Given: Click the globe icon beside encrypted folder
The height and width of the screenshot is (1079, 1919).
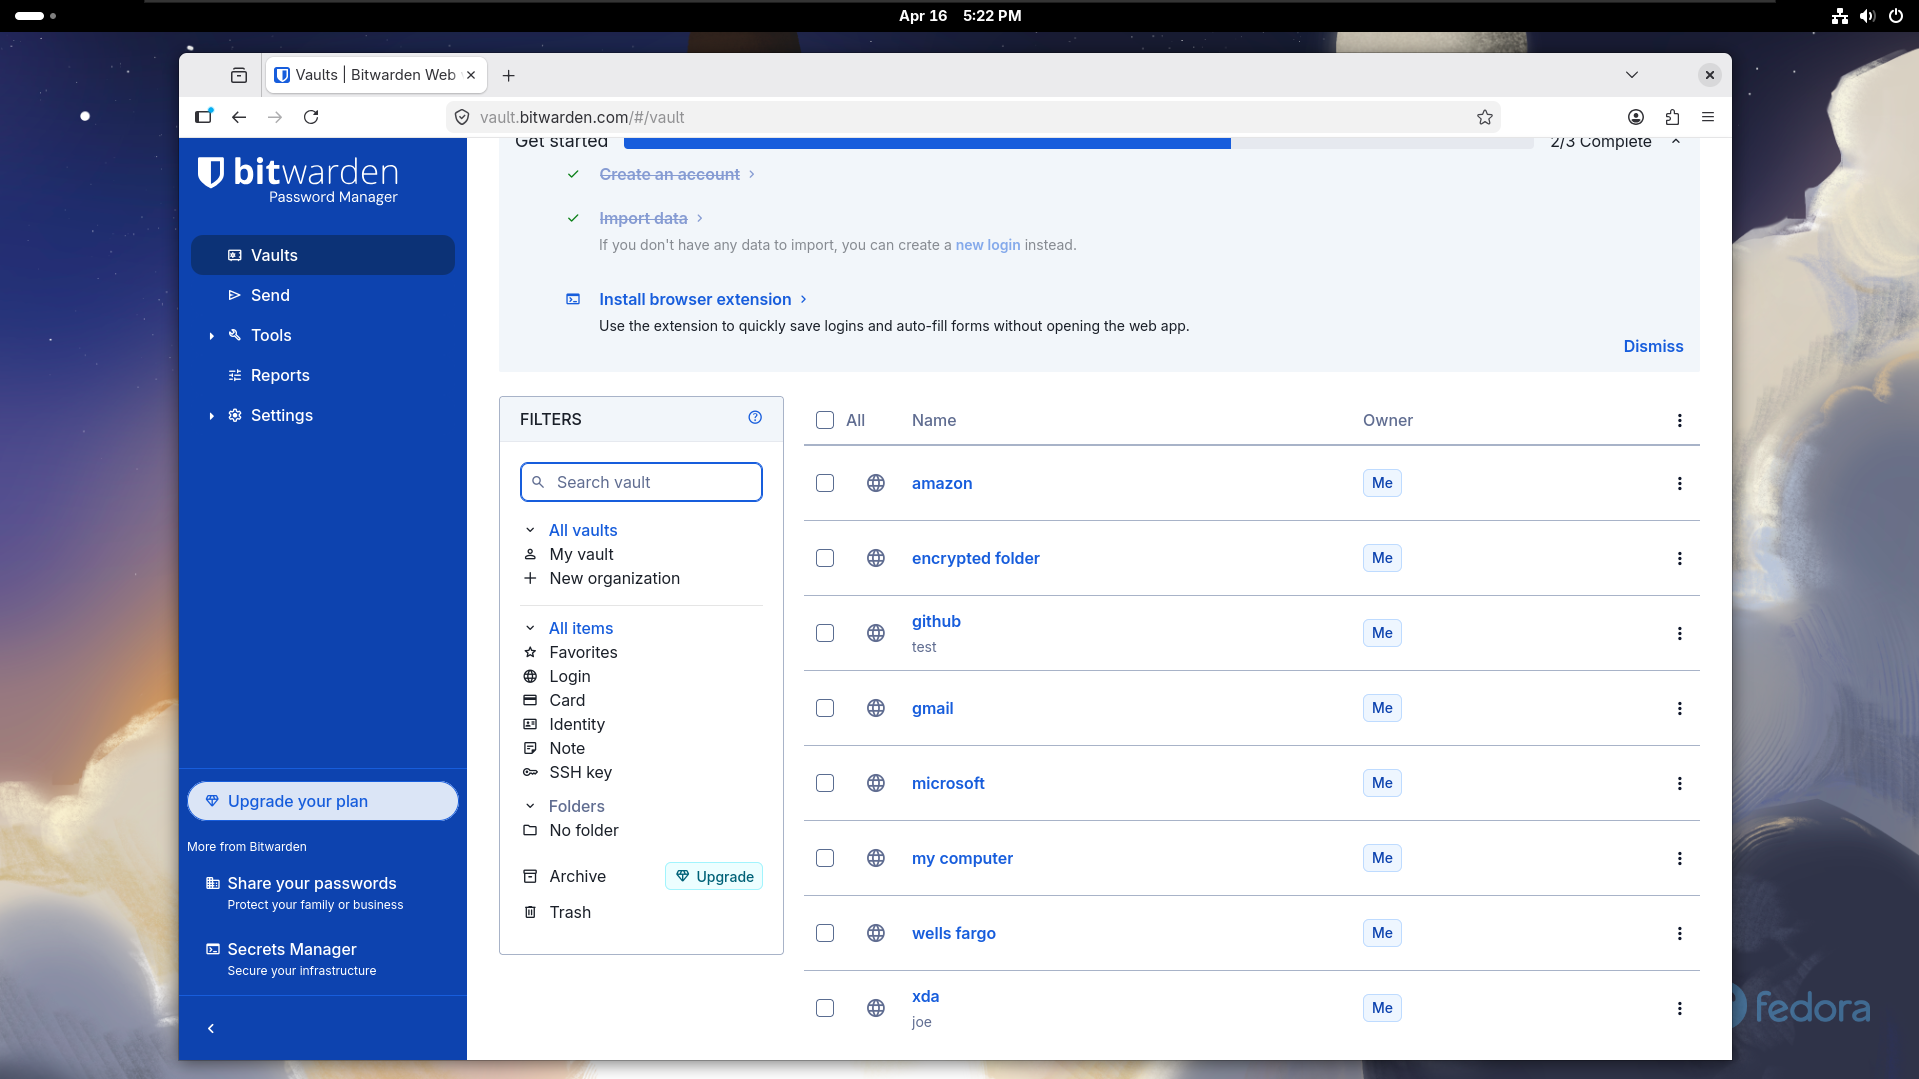Looking at the screenshot, I should point(876,558).
